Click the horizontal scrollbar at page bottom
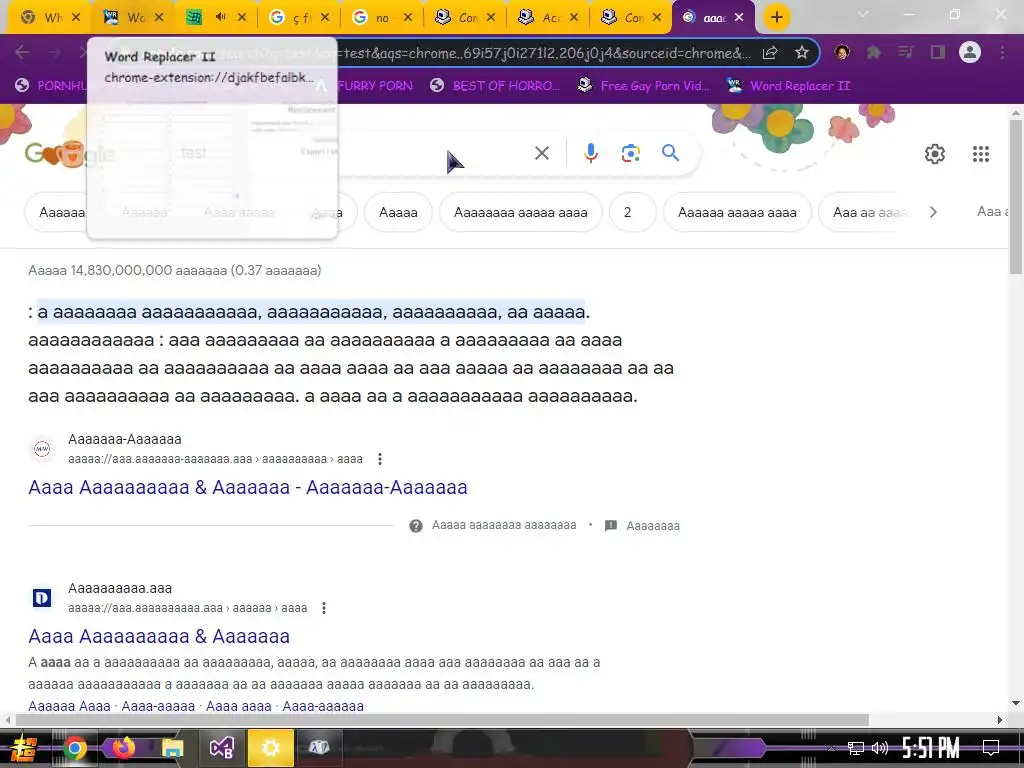 coord(443,720)
